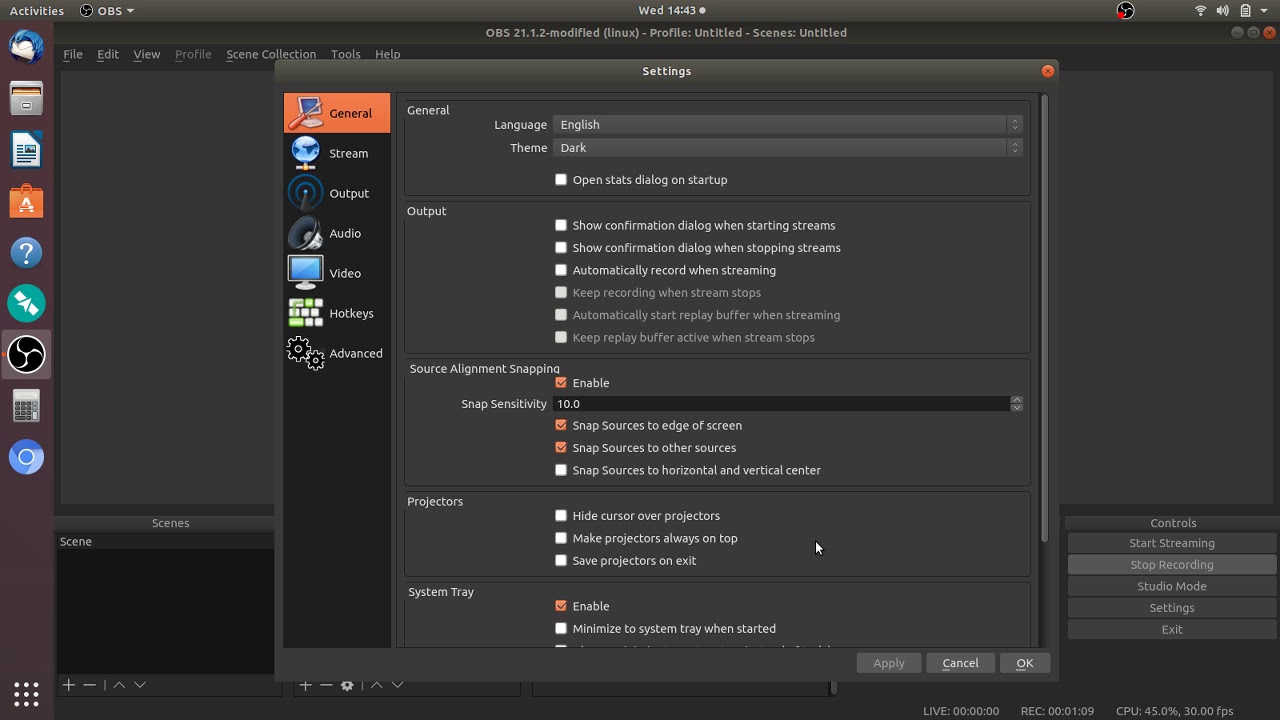Check Make projectors always on top

pos(646,538)
